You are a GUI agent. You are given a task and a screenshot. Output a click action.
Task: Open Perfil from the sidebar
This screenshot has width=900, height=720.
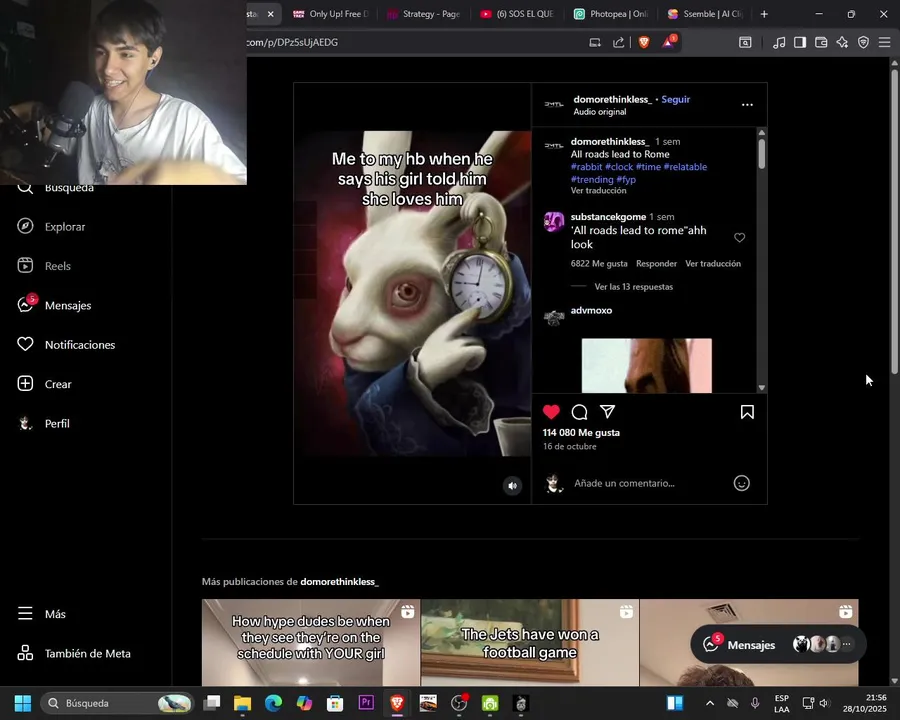[x=44, y=423]
